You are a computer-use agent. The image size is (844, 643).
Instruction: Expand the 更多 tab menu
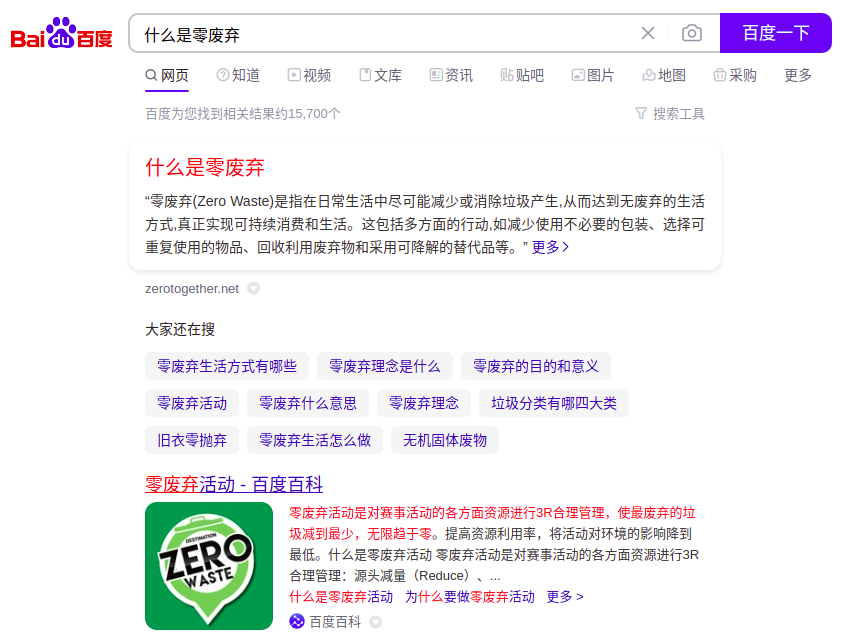pos(798,75)
